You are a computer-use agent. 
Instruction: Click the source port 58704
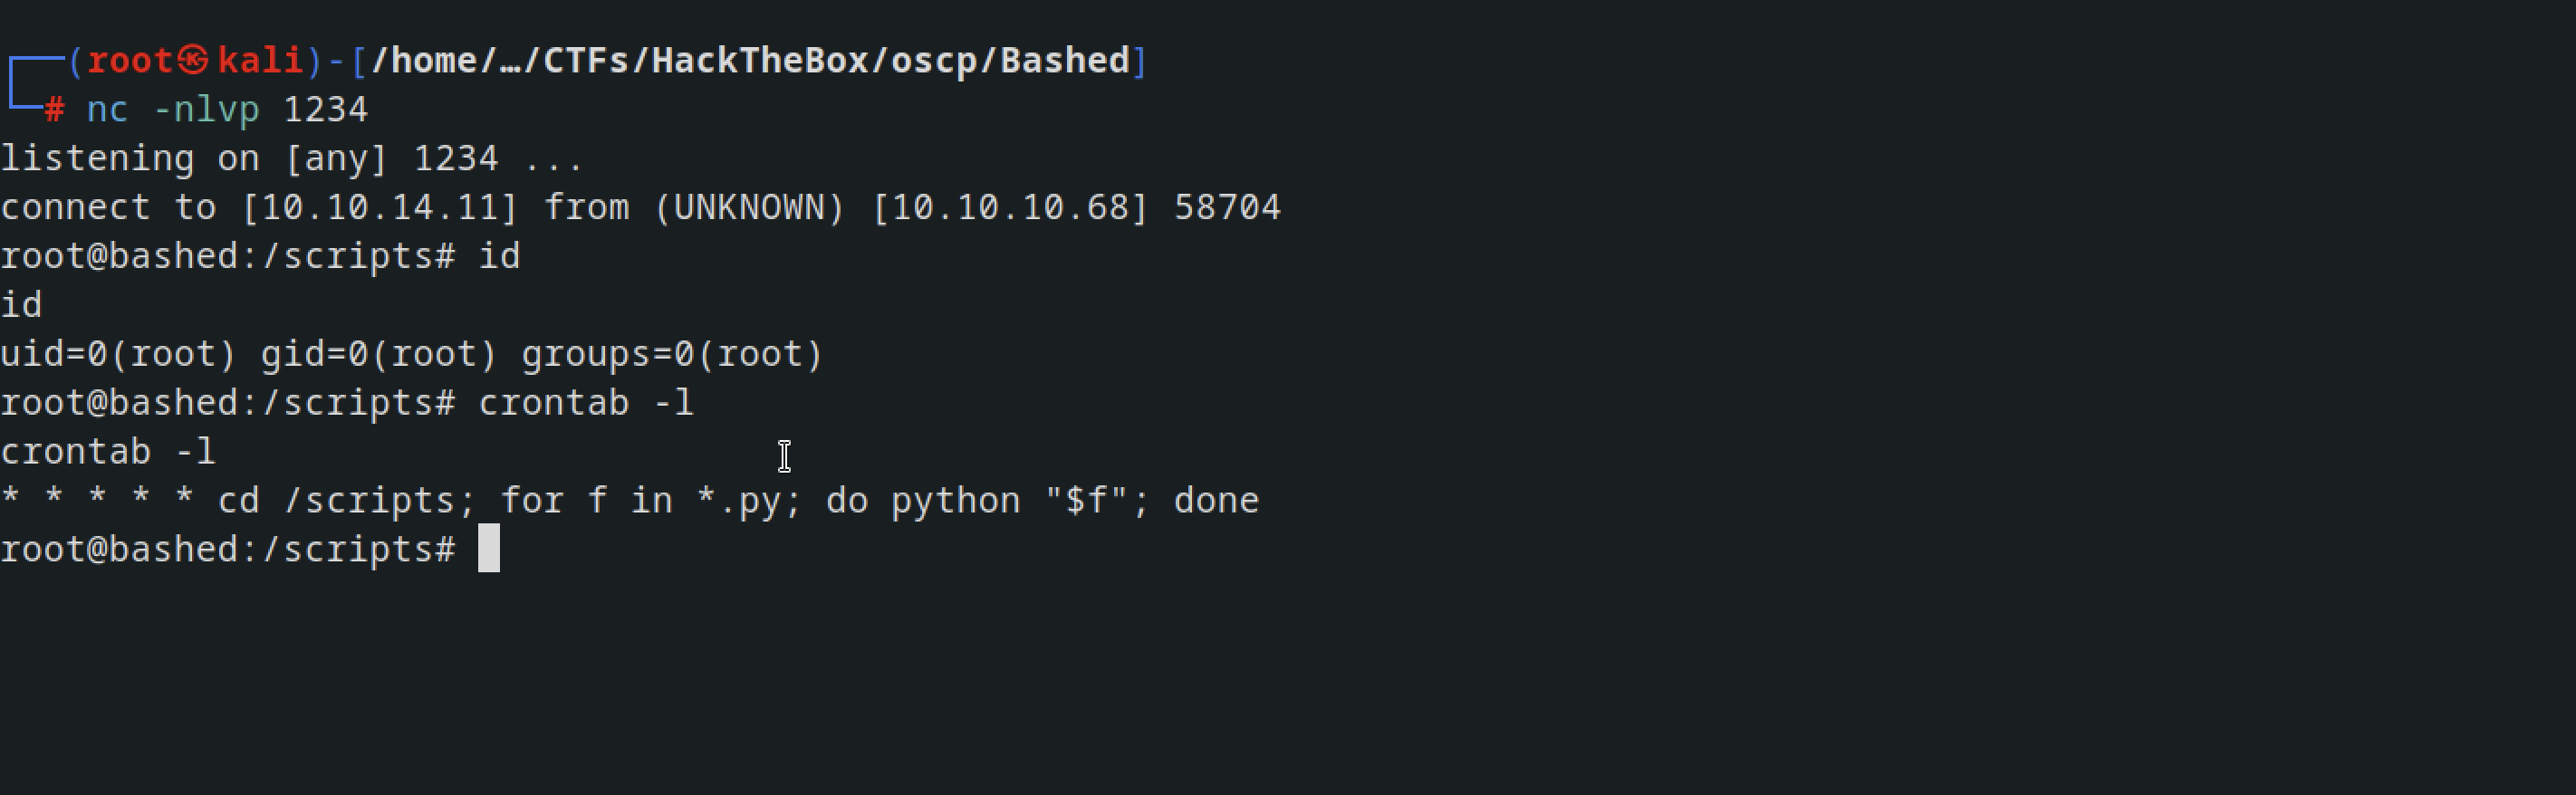[x=1227, y=207]
